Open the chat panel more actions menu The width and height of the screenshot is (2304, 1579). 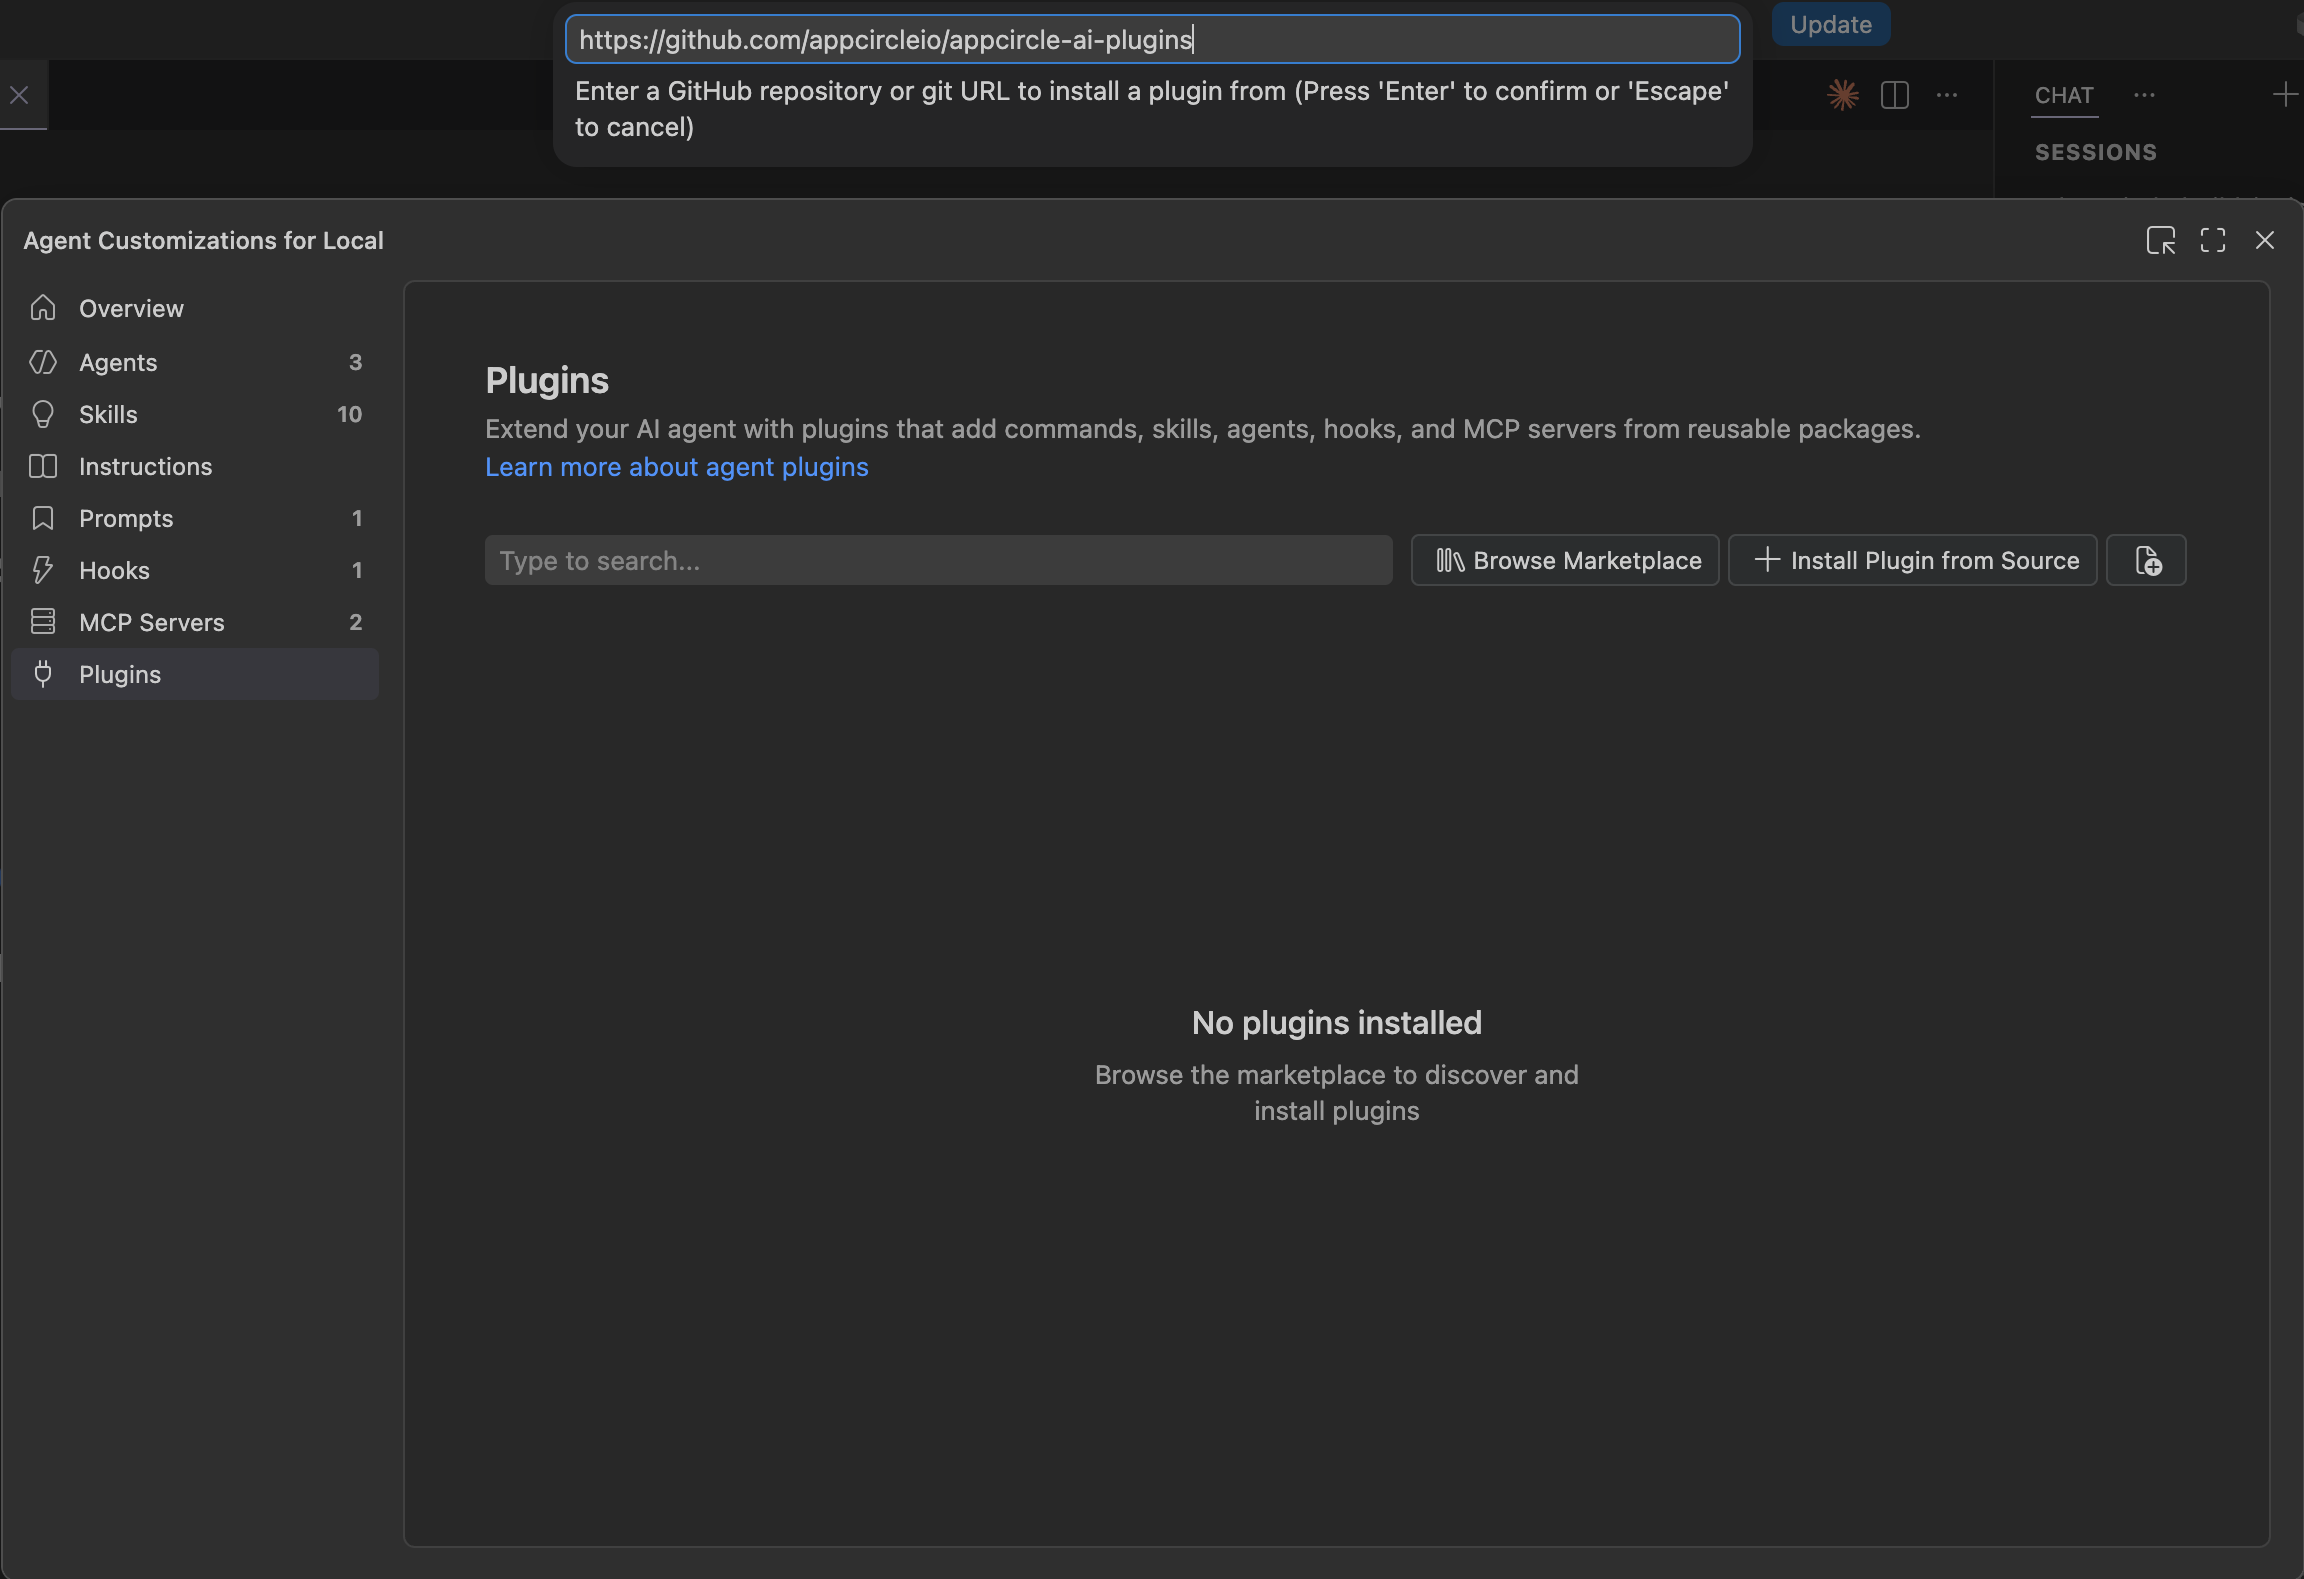(2144, 95)
